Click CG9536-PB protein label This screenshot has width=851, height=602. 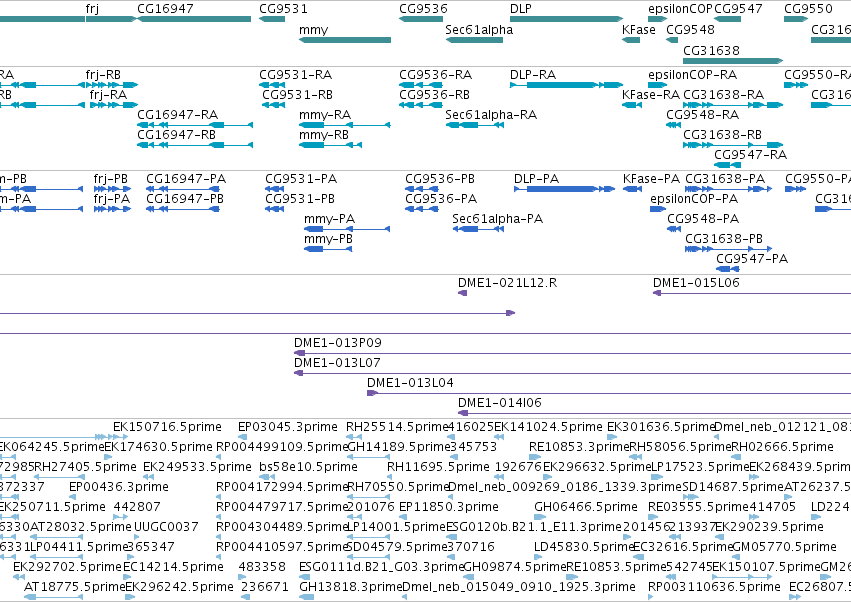point(440,179)
